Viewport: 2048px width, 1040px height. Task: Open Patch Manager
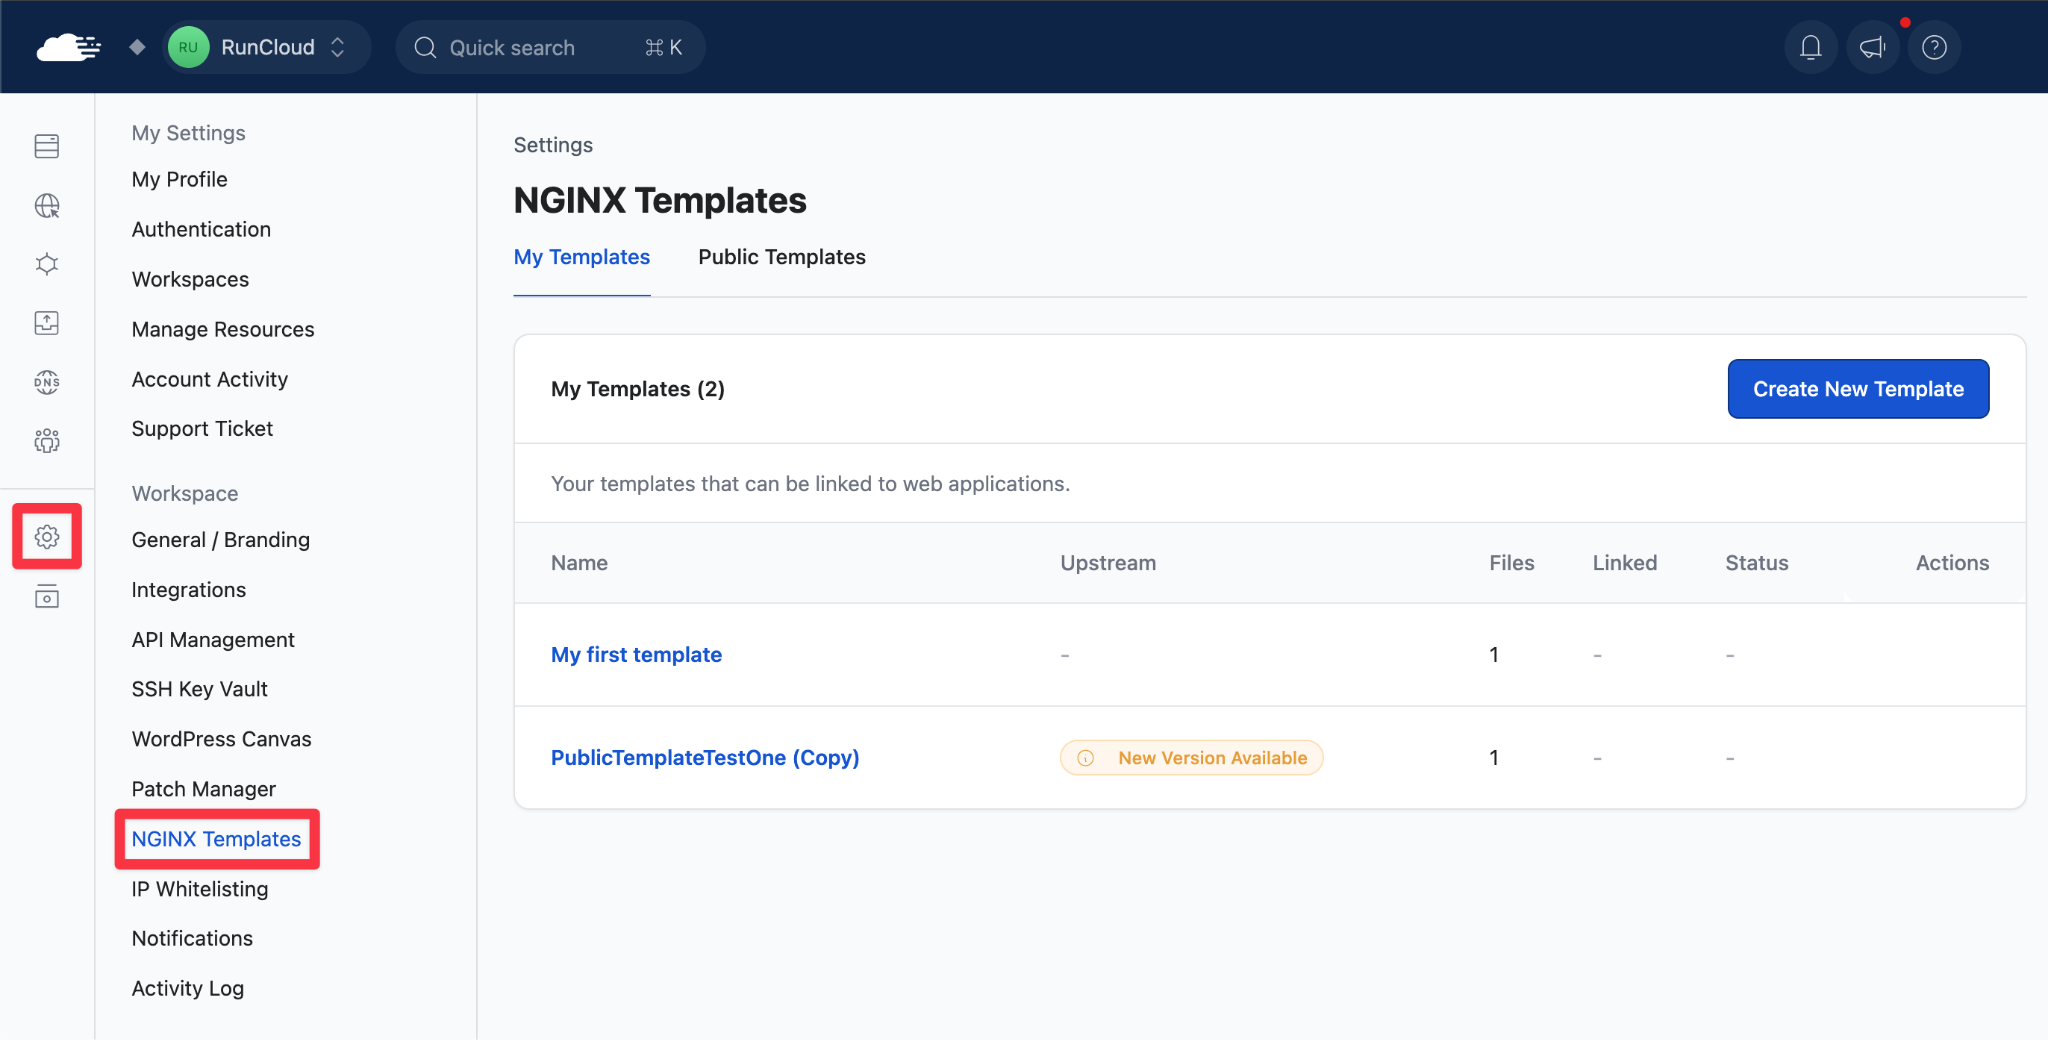pos(204,789)
